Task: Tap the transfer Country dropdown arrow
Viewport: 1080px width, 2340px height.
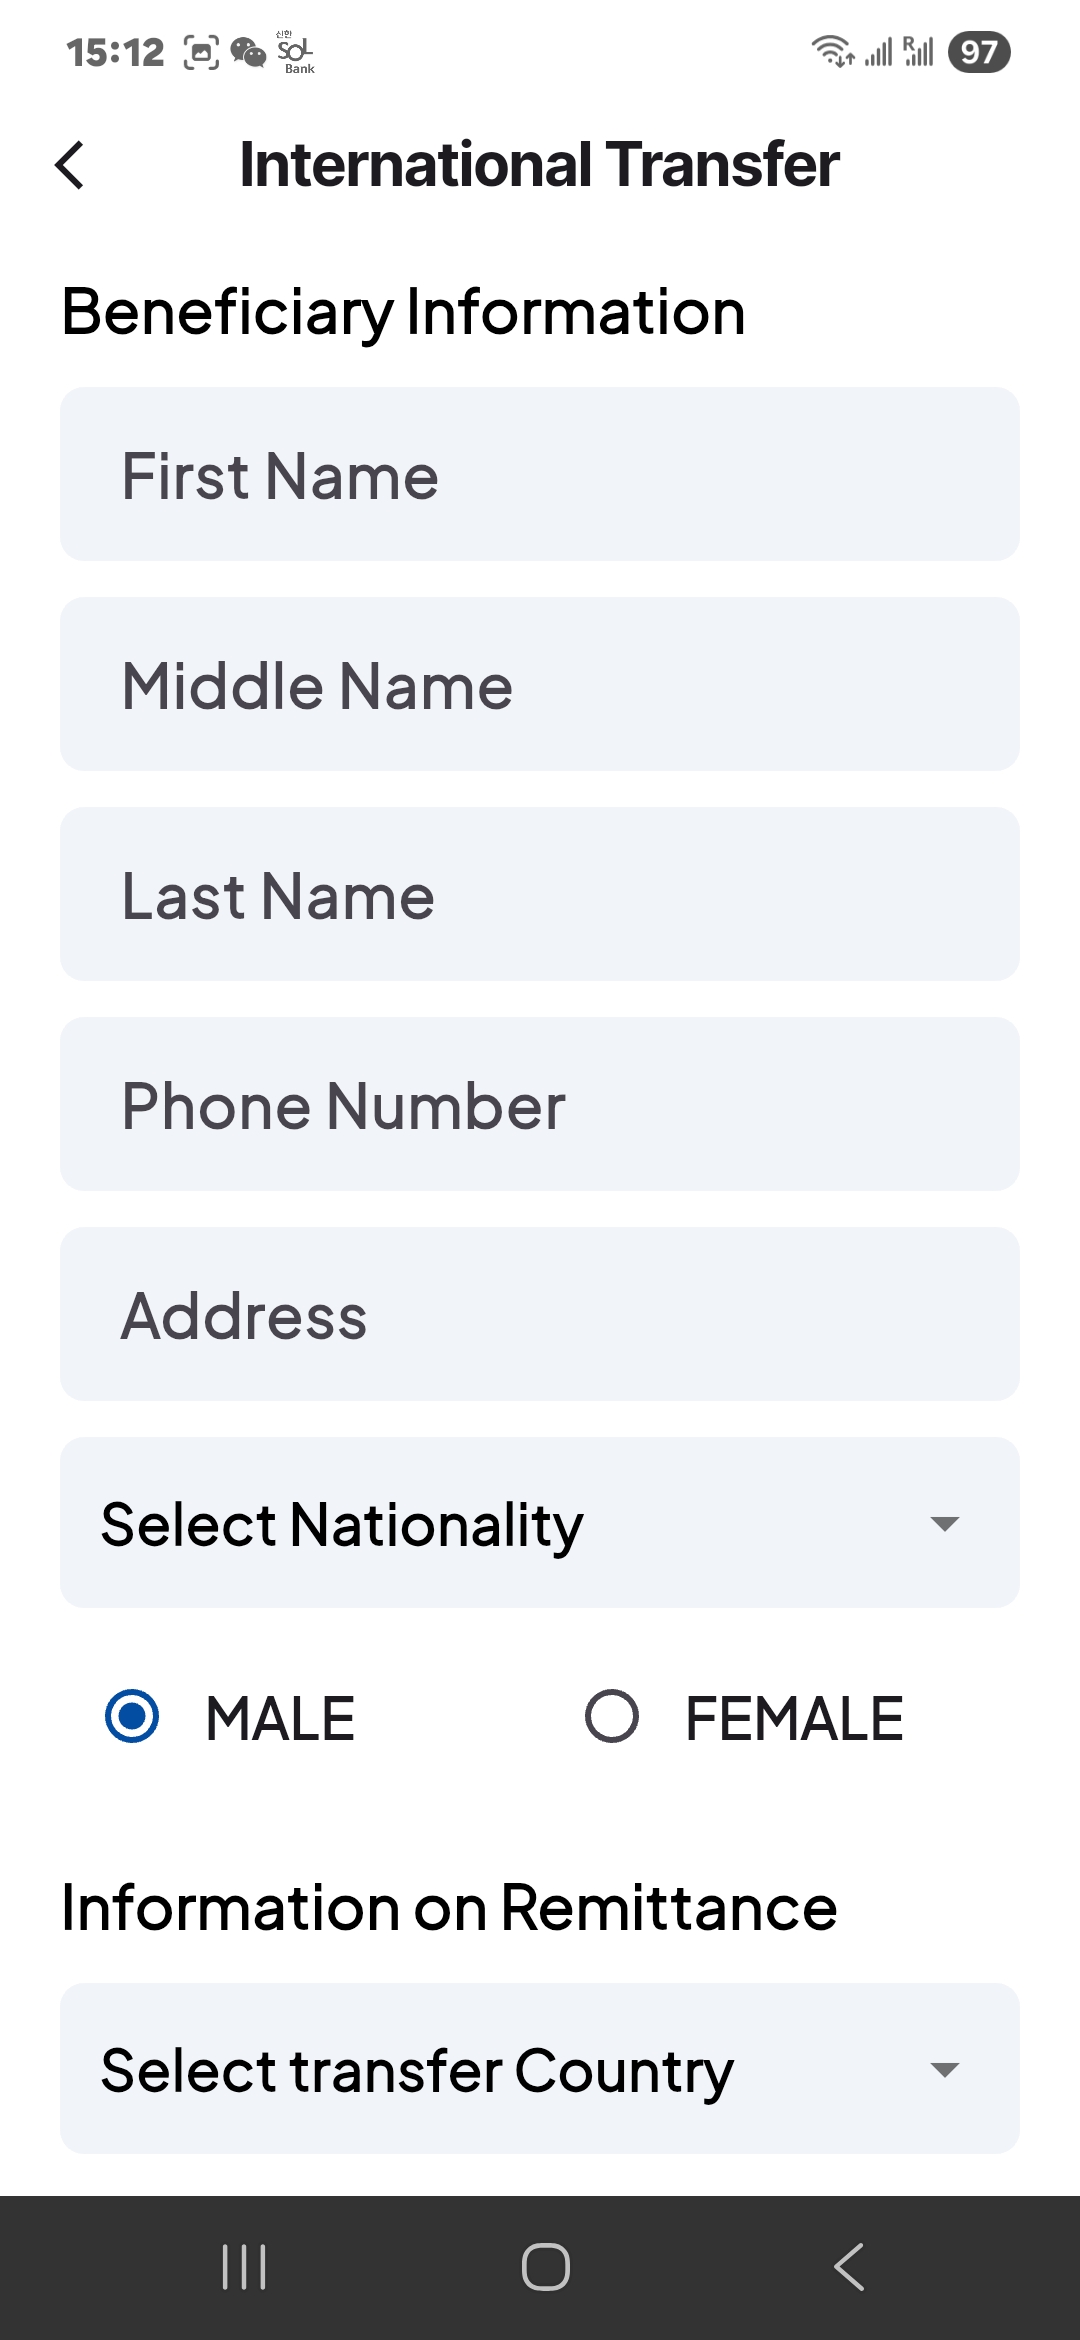Action: (944, 2069)
